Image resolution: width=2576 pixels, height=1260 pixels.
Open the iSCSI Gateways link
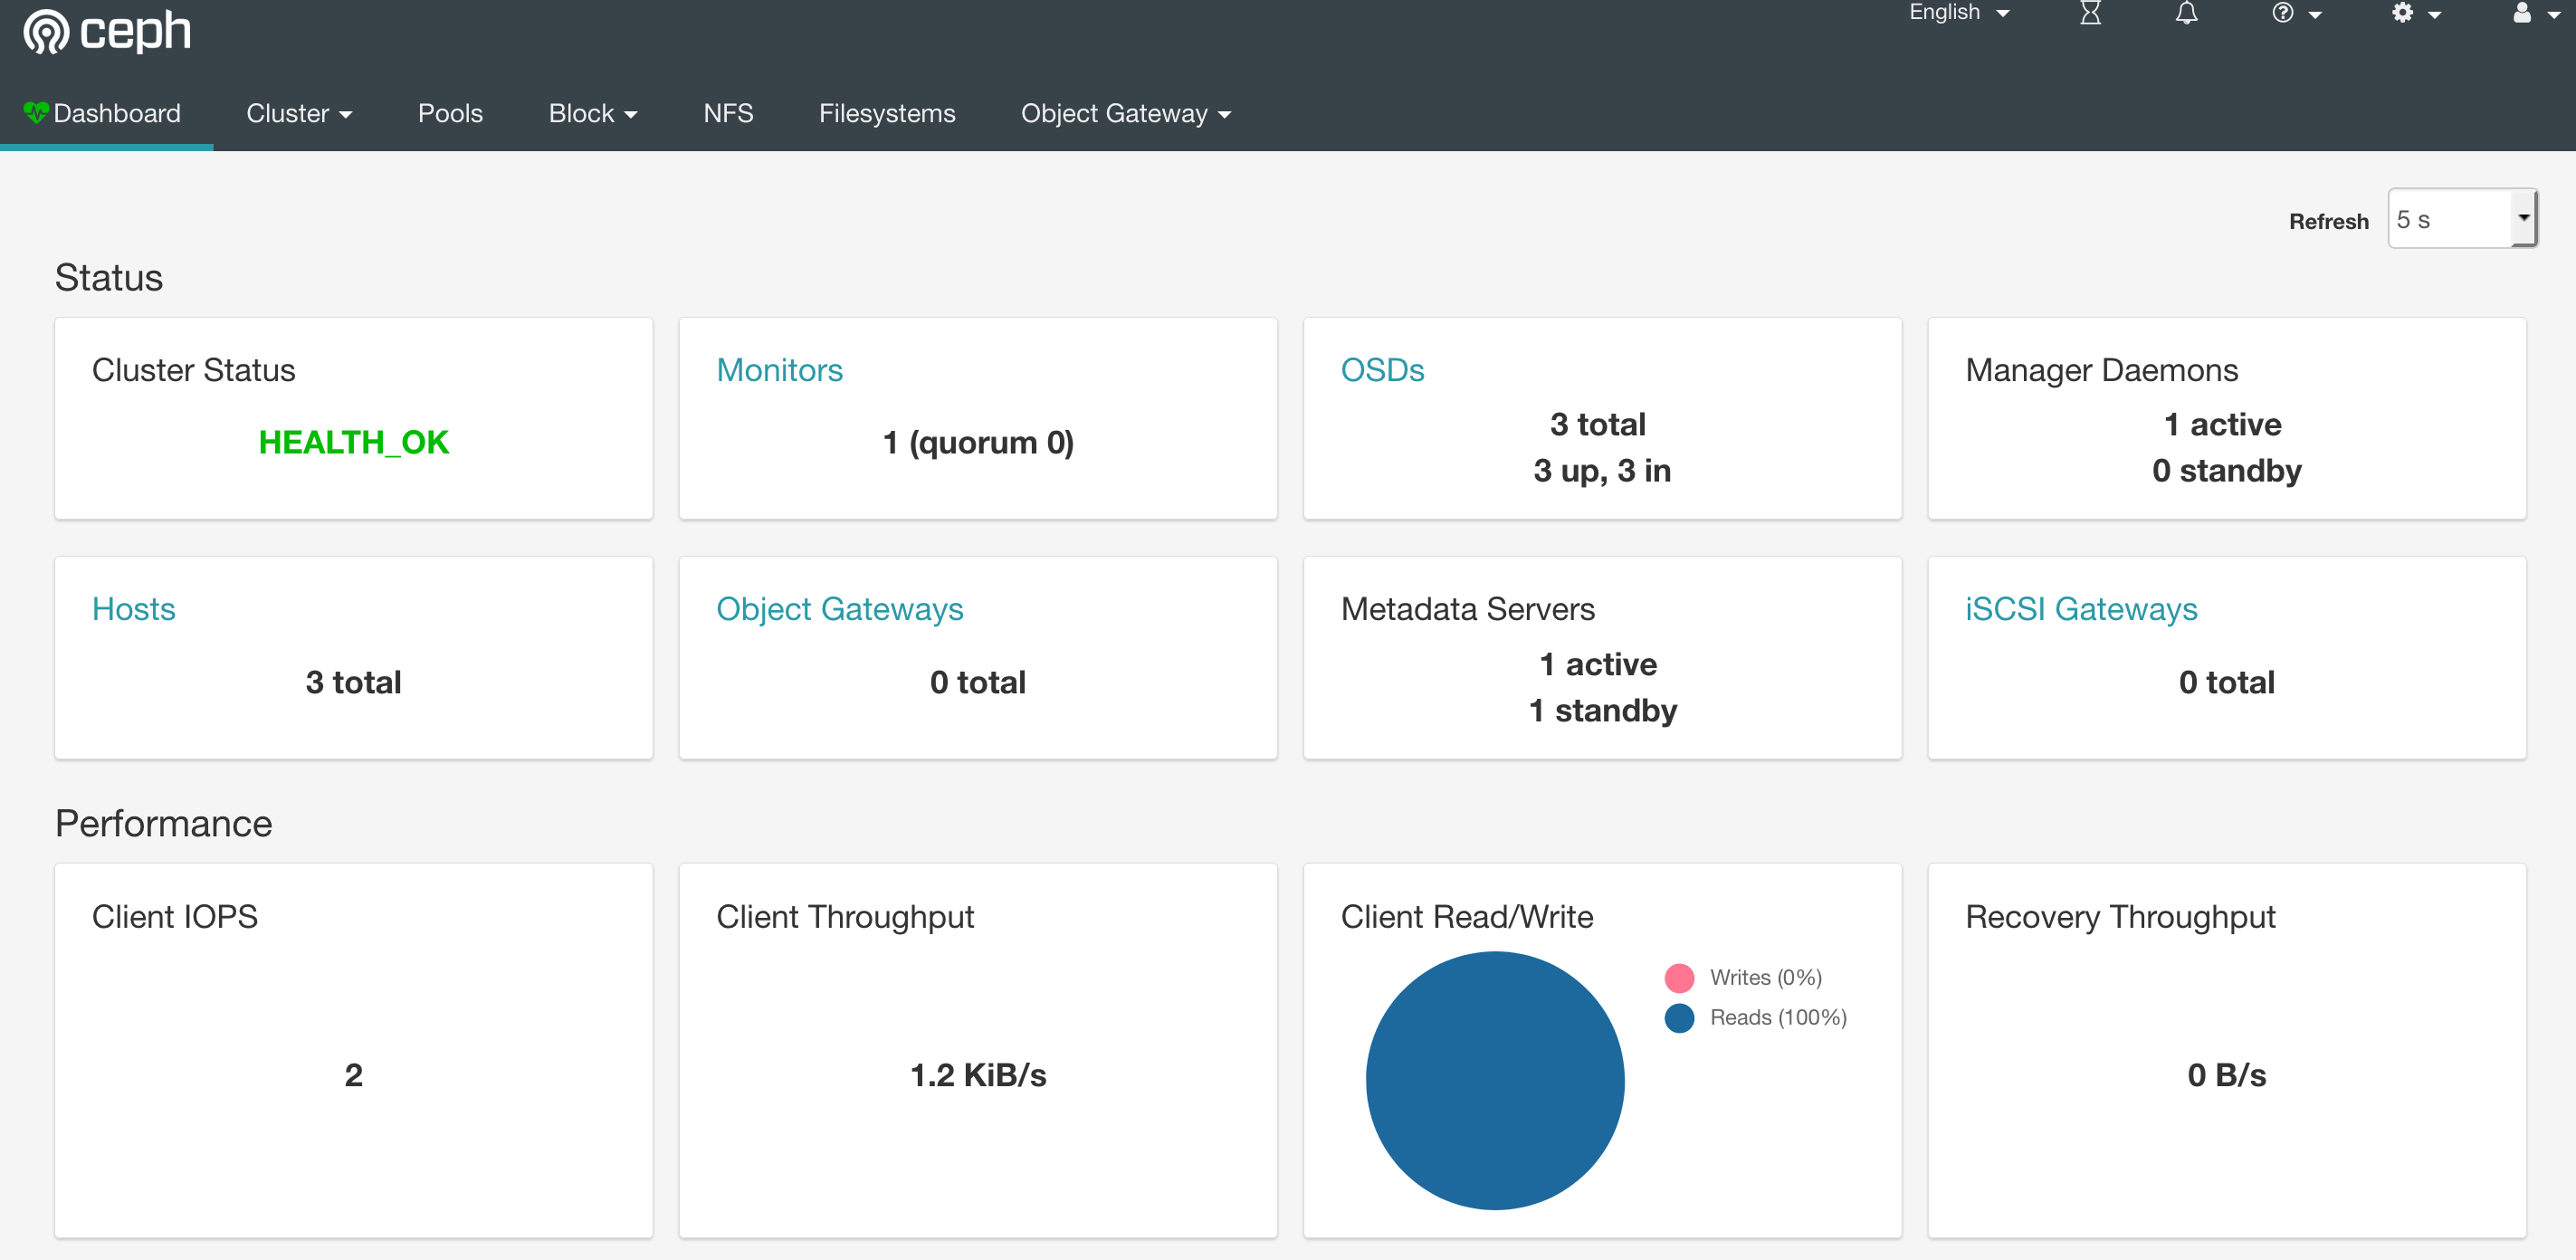point(2081,609)
